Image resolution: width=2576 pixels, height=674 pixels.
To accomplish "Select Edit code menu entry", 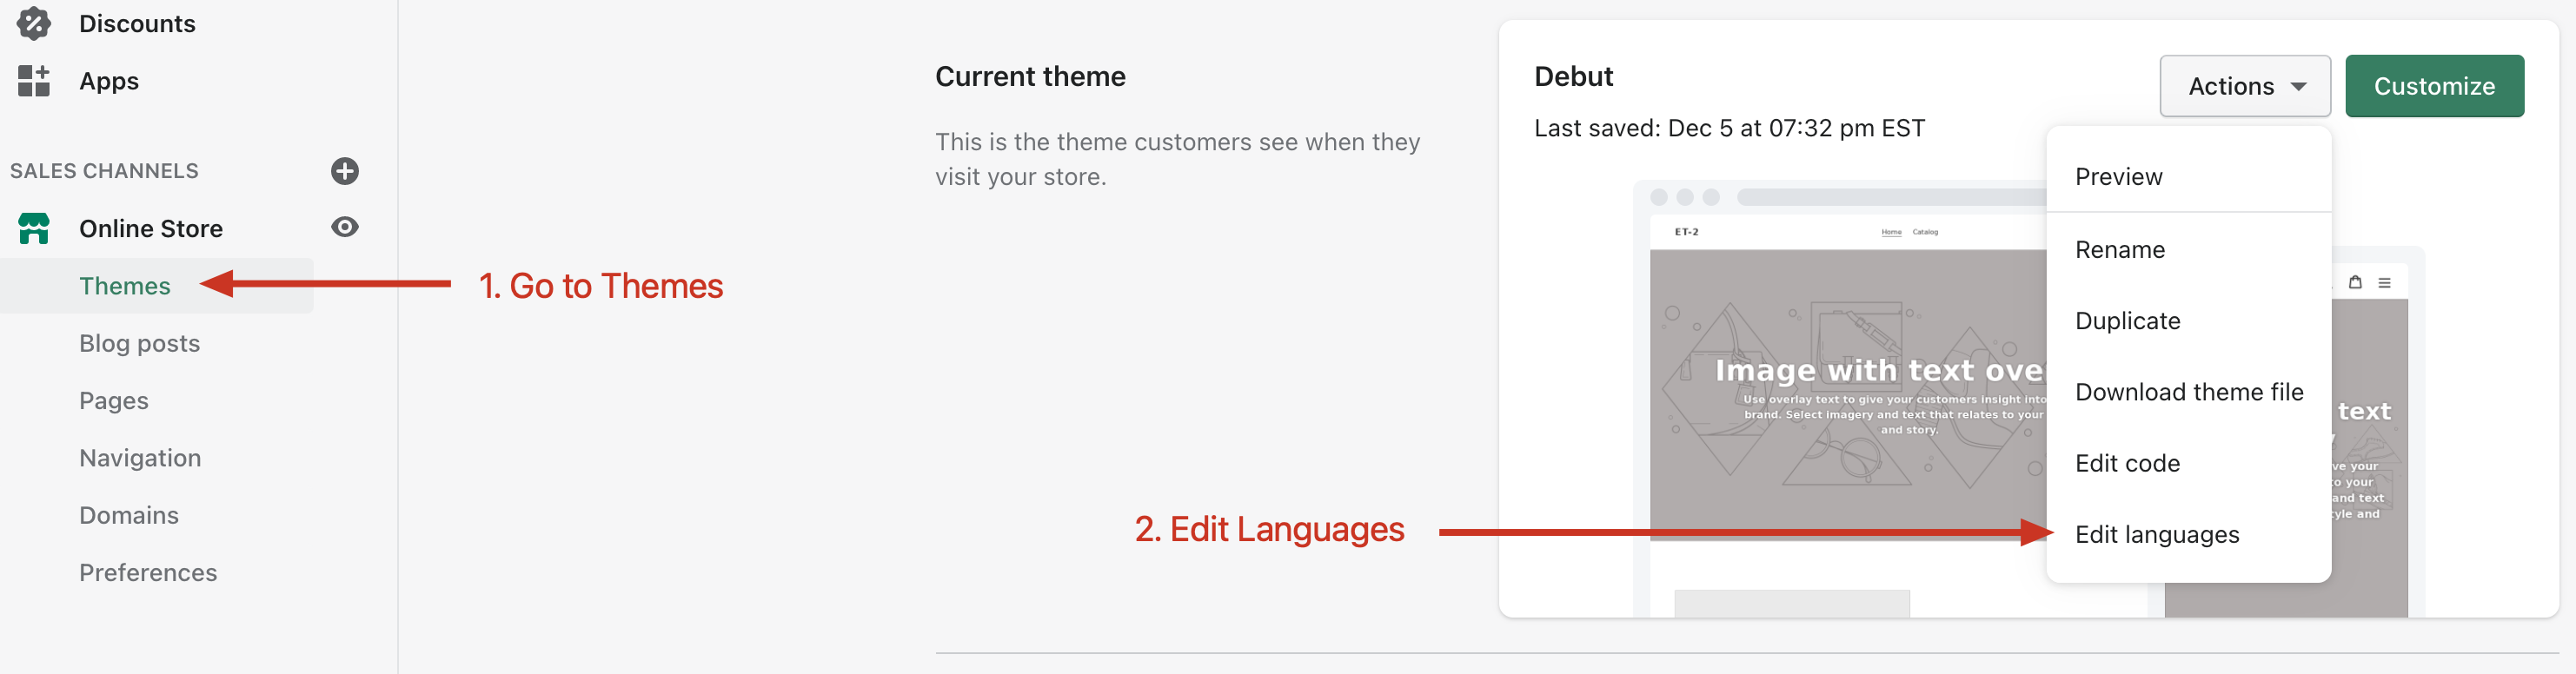I will 2189,463.
